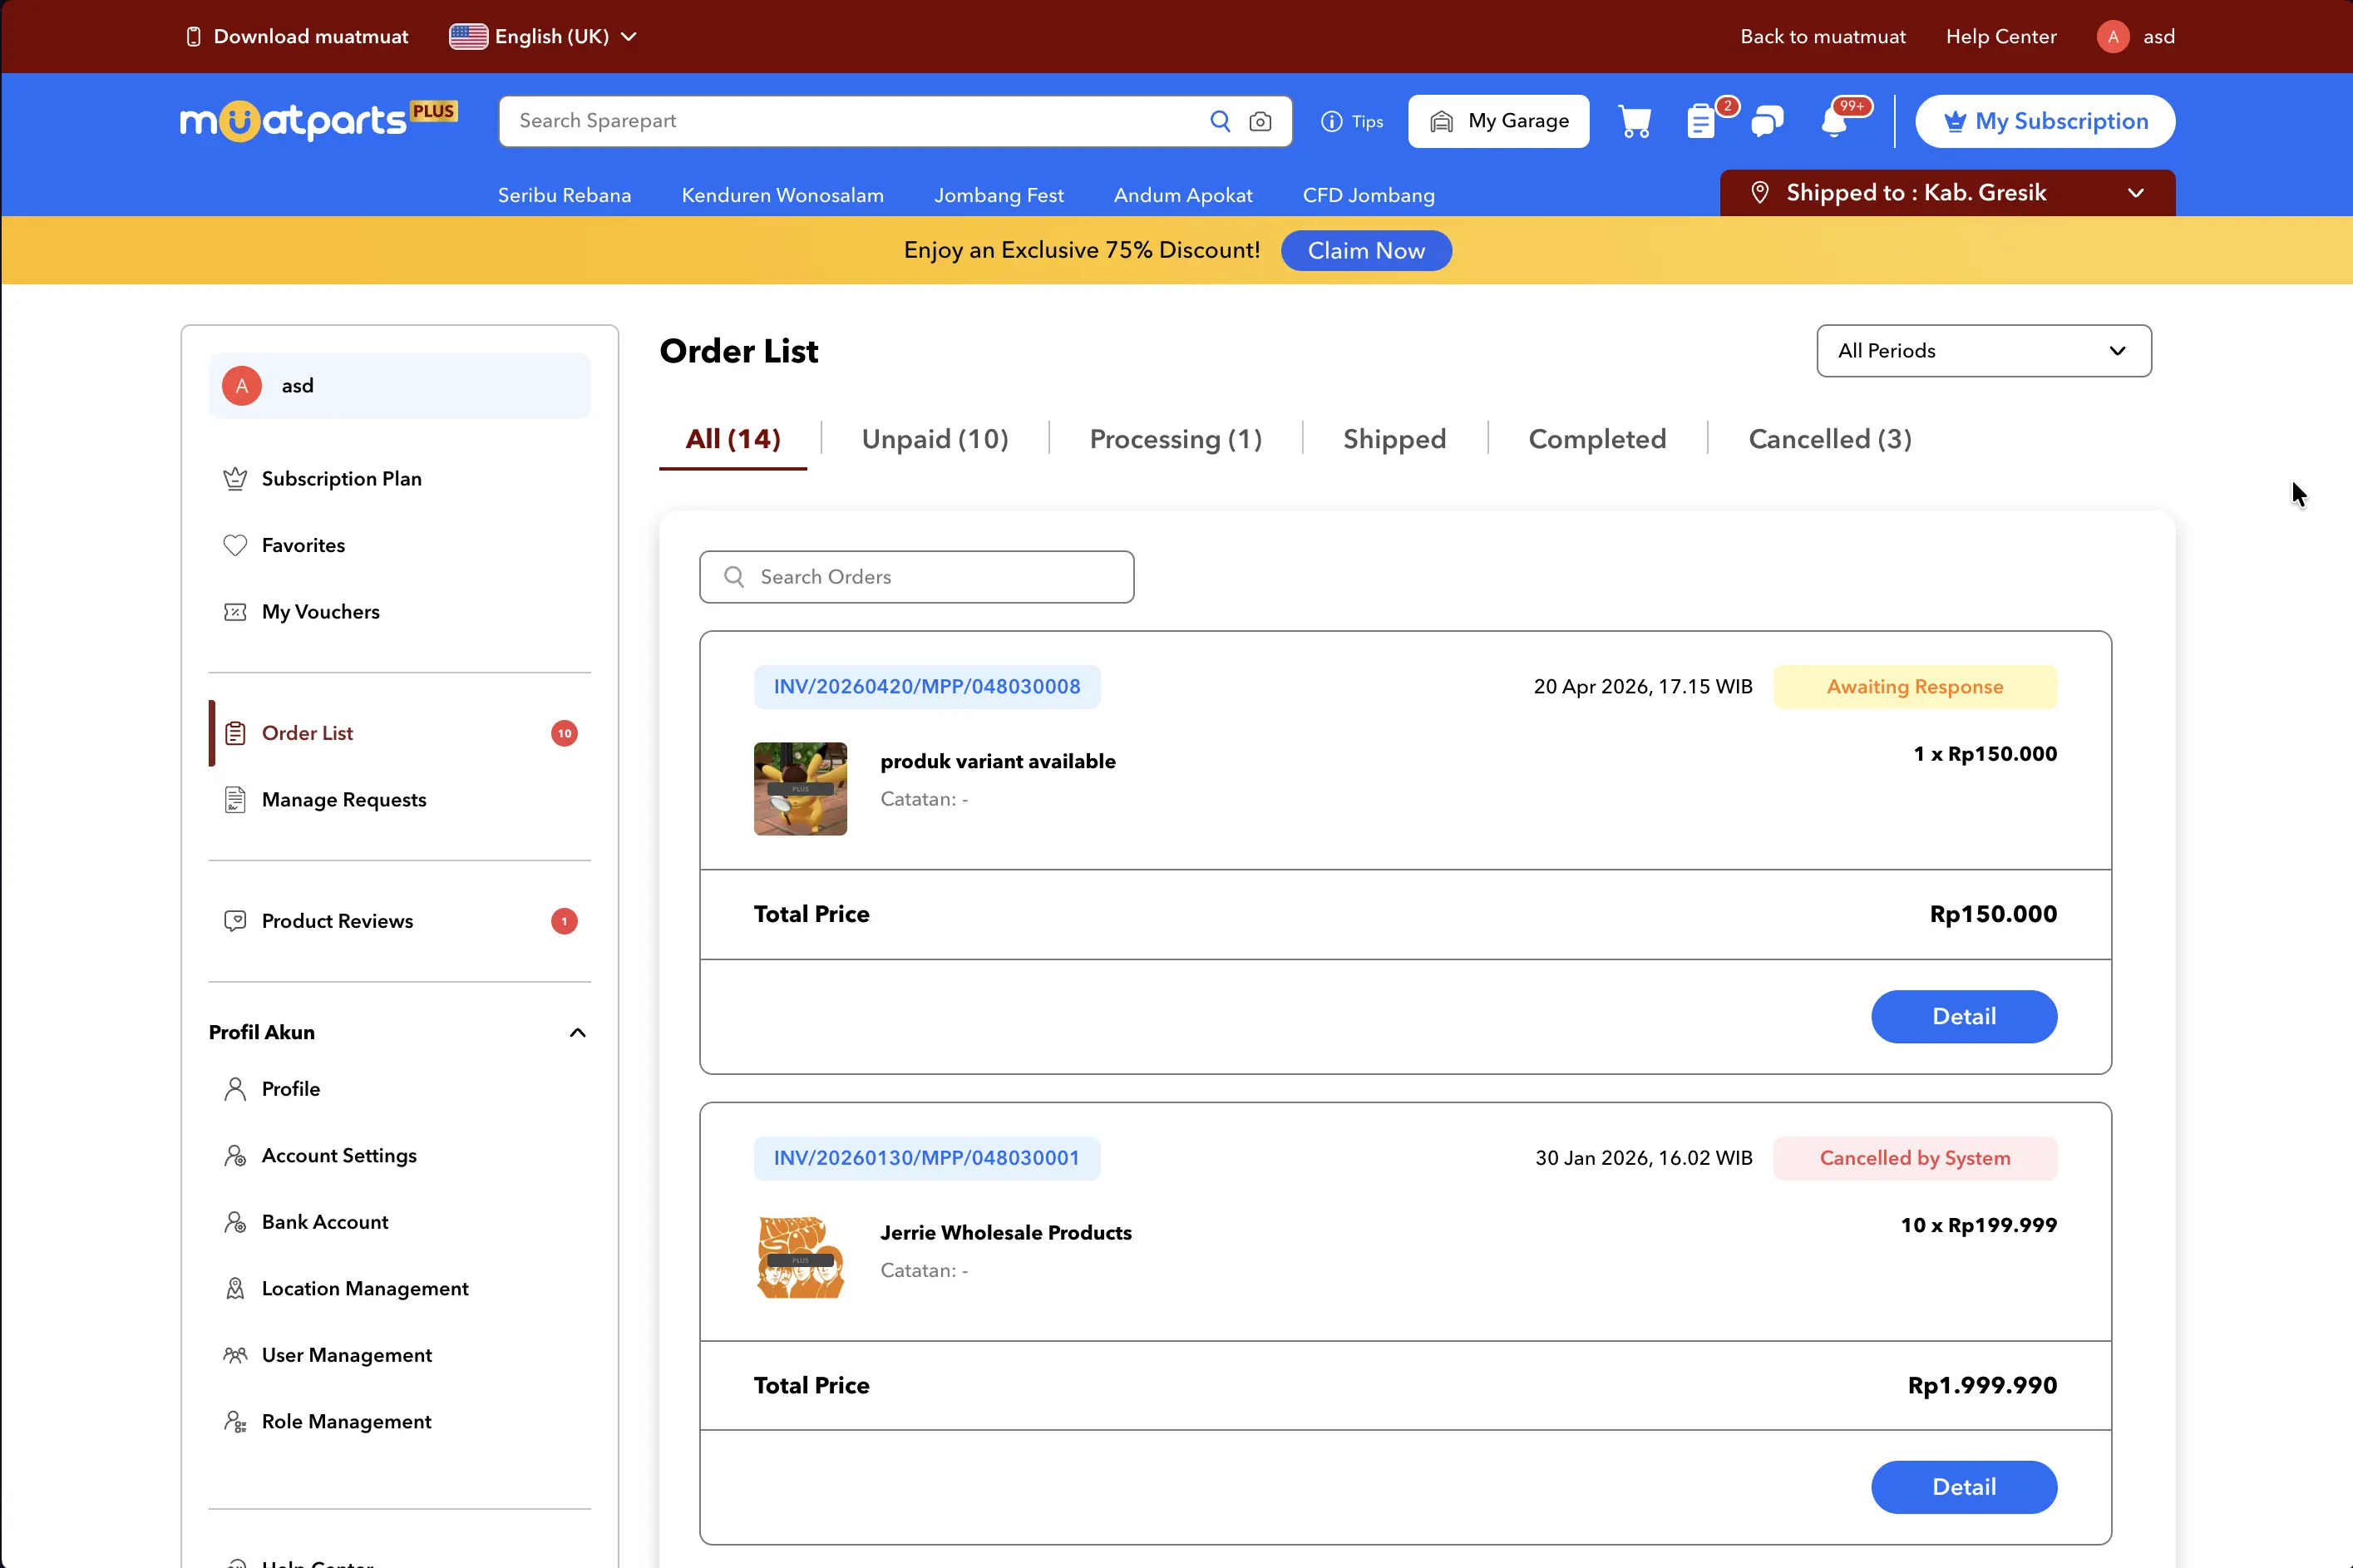The height and width of the screenshot is (1568, 2353).
Task: Switch to the Cancelled (3) tab
Action: [x=1829, y=439]
